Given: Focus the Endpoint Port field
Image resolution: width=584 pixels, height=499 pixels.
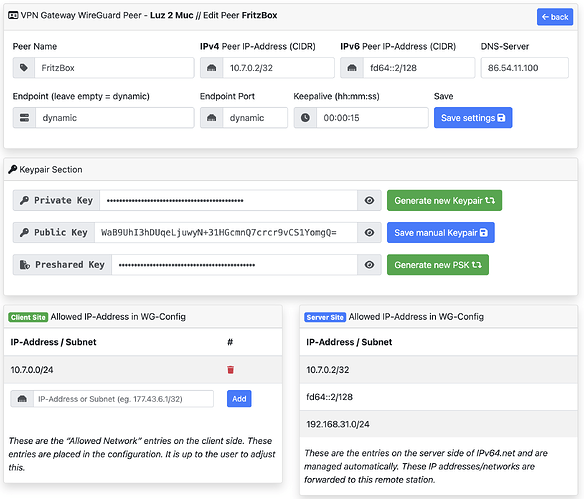Looking at the screenshot, I should click(255, 118).
